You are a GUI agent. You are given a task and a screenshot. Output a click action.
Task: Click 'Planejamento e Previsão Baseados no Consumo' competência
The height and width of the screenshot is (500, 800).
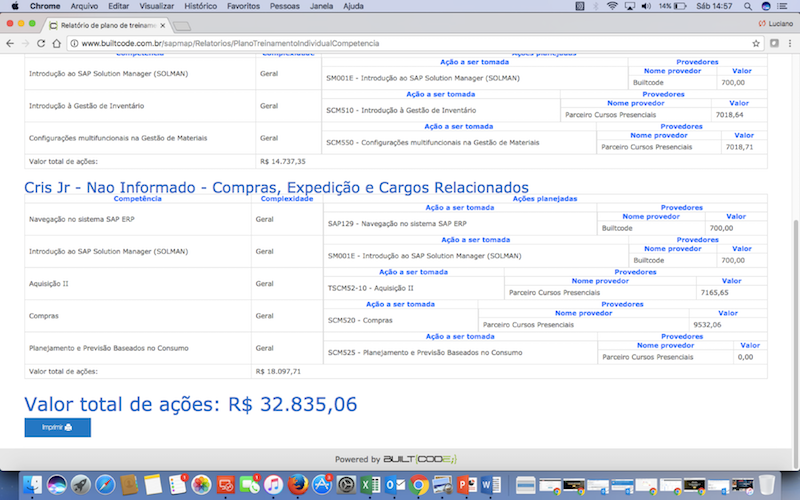click(x=109, y=348)
